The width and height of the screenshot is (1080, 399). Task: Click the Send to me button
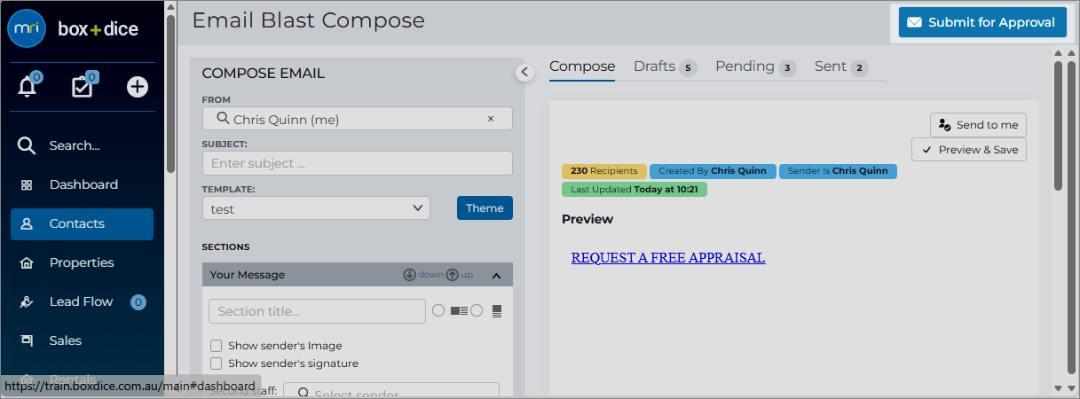pos(979,125)
